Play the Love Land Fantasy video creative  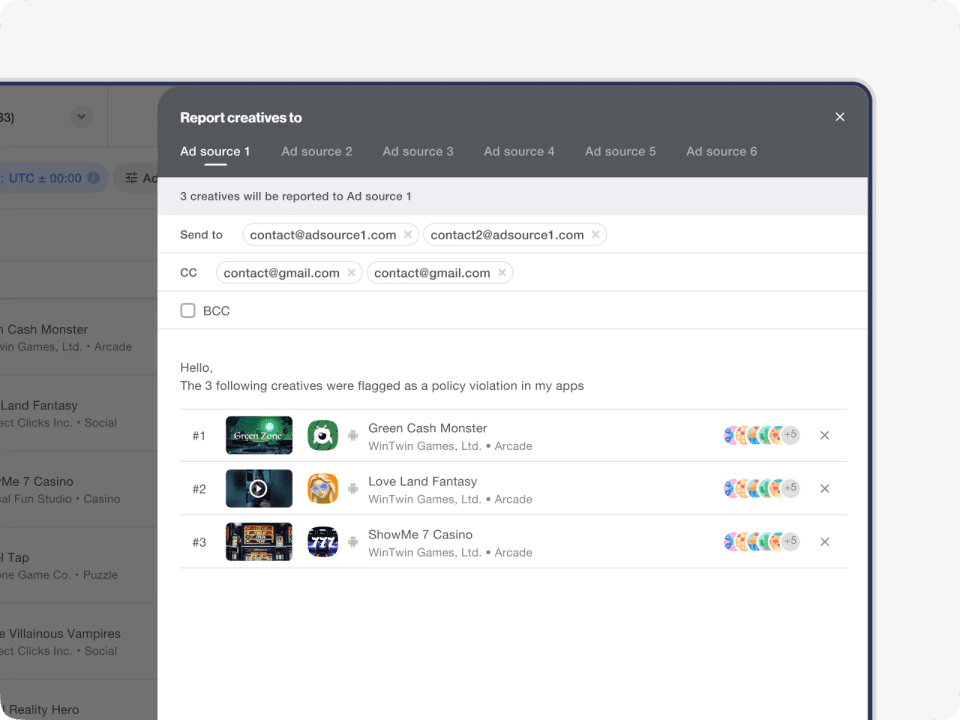tap(259, 489)
